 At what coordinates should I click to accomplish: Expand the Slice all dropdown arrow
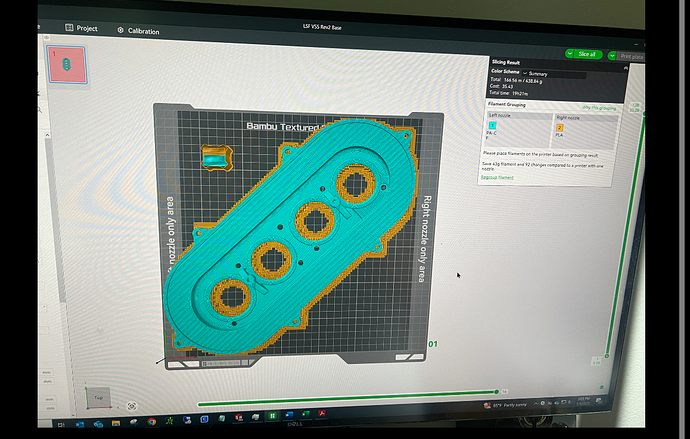coord(570,54)
